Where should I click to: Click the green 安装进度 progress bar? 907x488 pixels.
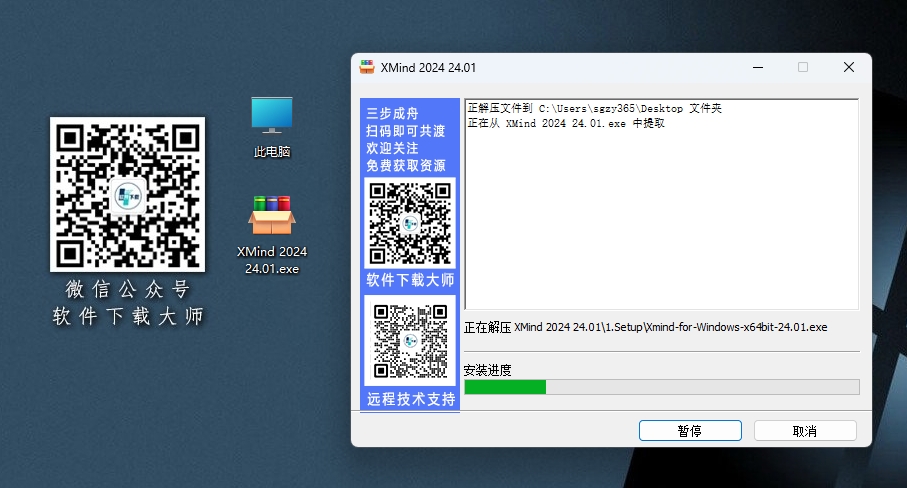[662, 387]
